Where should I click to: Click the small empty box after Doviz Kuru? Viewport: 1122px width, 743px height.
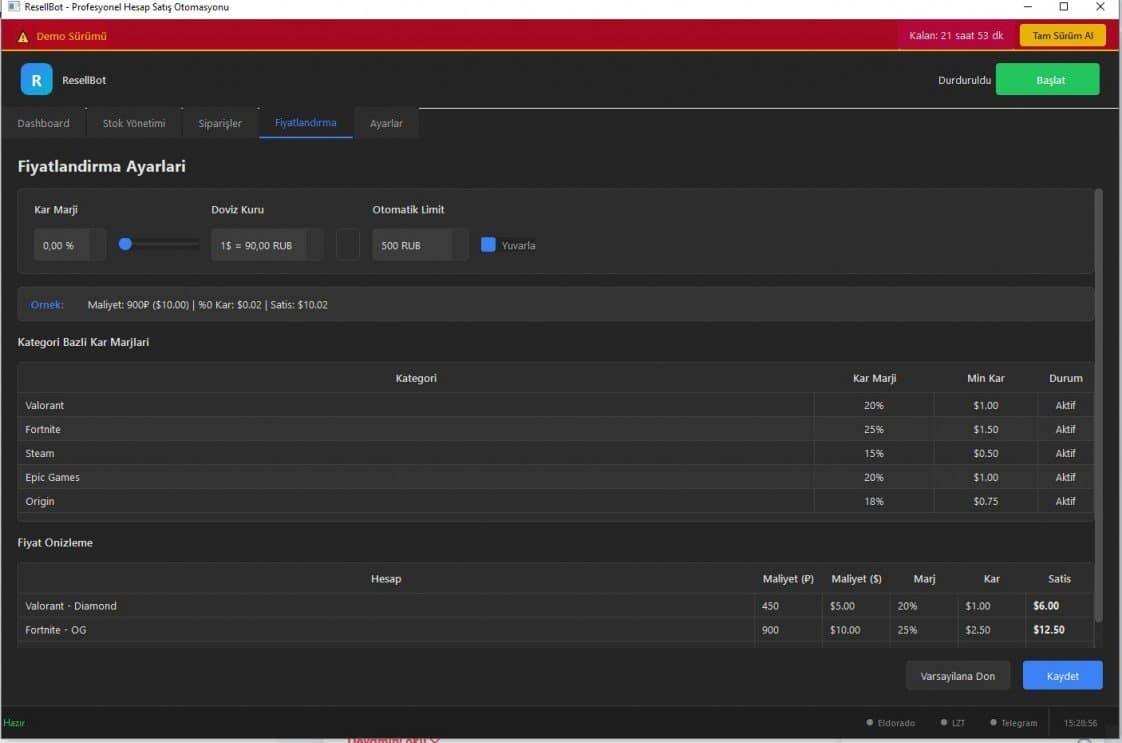348,245
